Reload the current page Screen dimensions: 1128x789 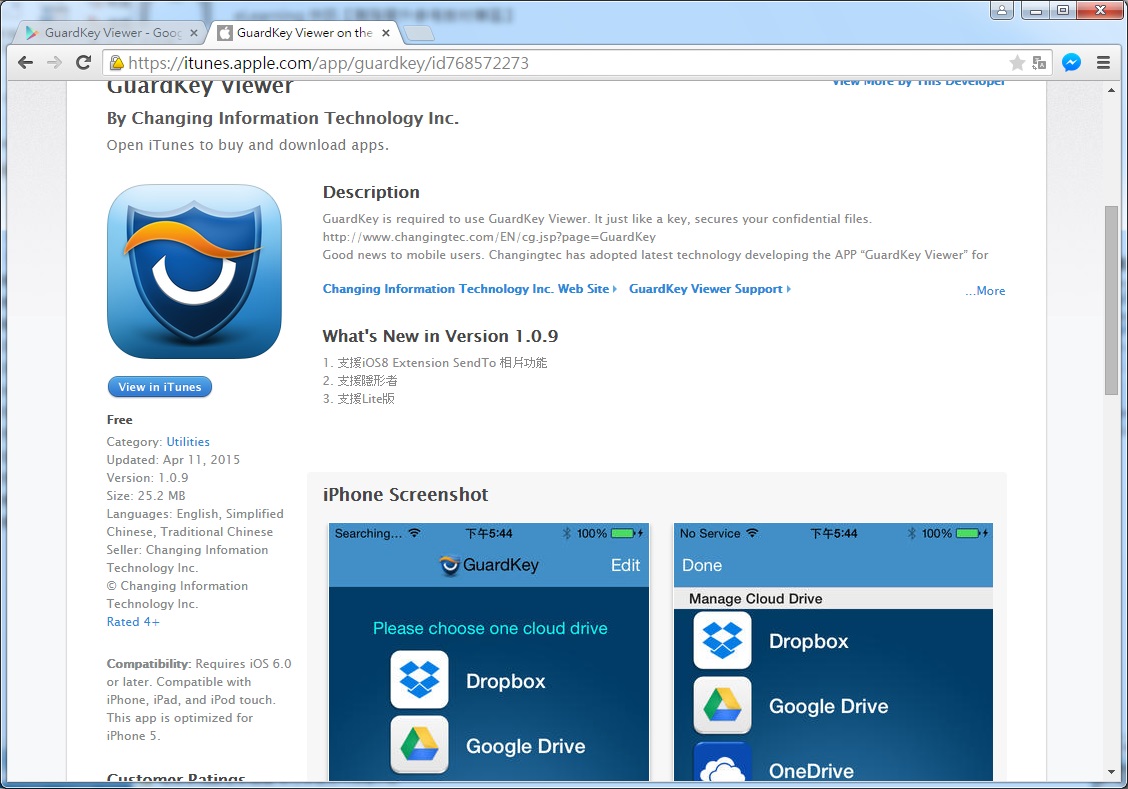coord(83,63)
